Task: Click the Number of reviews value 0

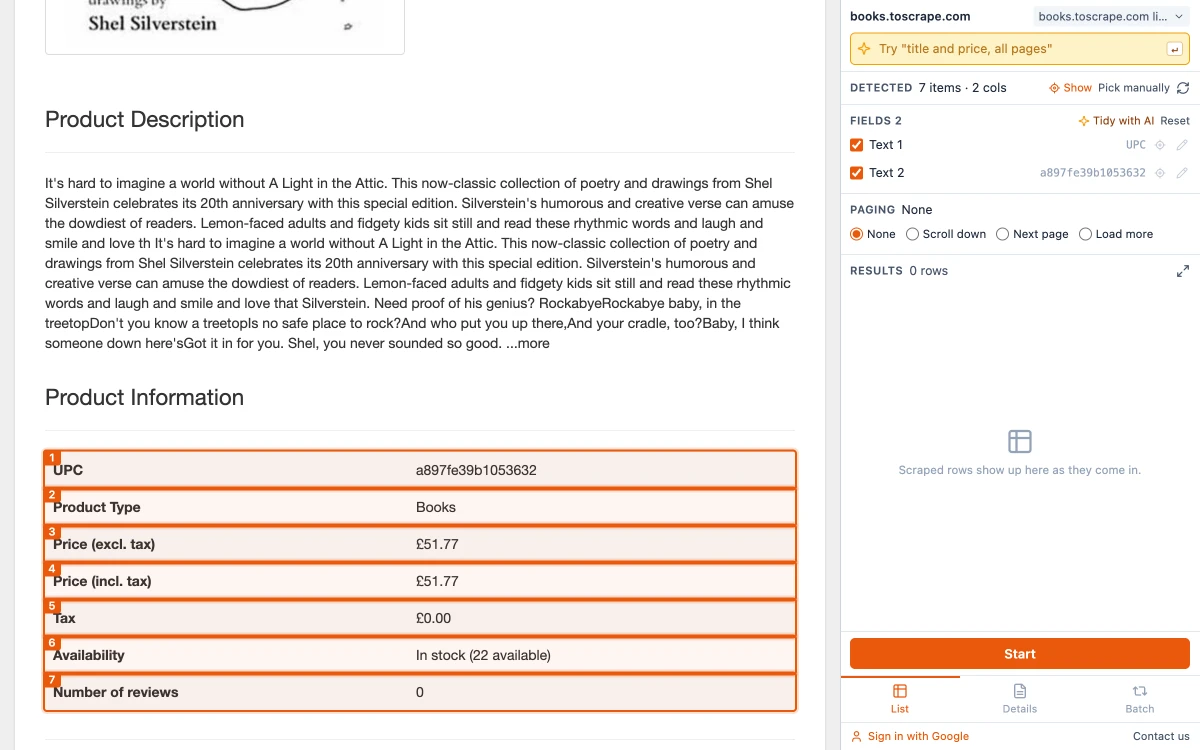Action: pos(420,692)
